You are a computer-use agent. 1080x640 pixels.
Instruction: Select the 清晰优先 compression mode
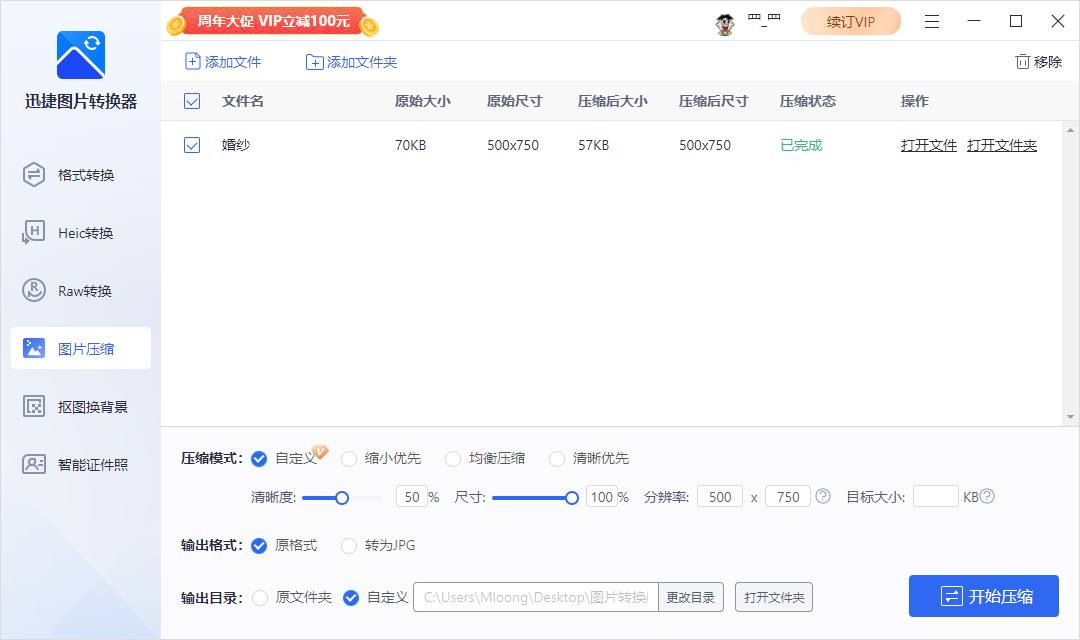coord(557,458)
